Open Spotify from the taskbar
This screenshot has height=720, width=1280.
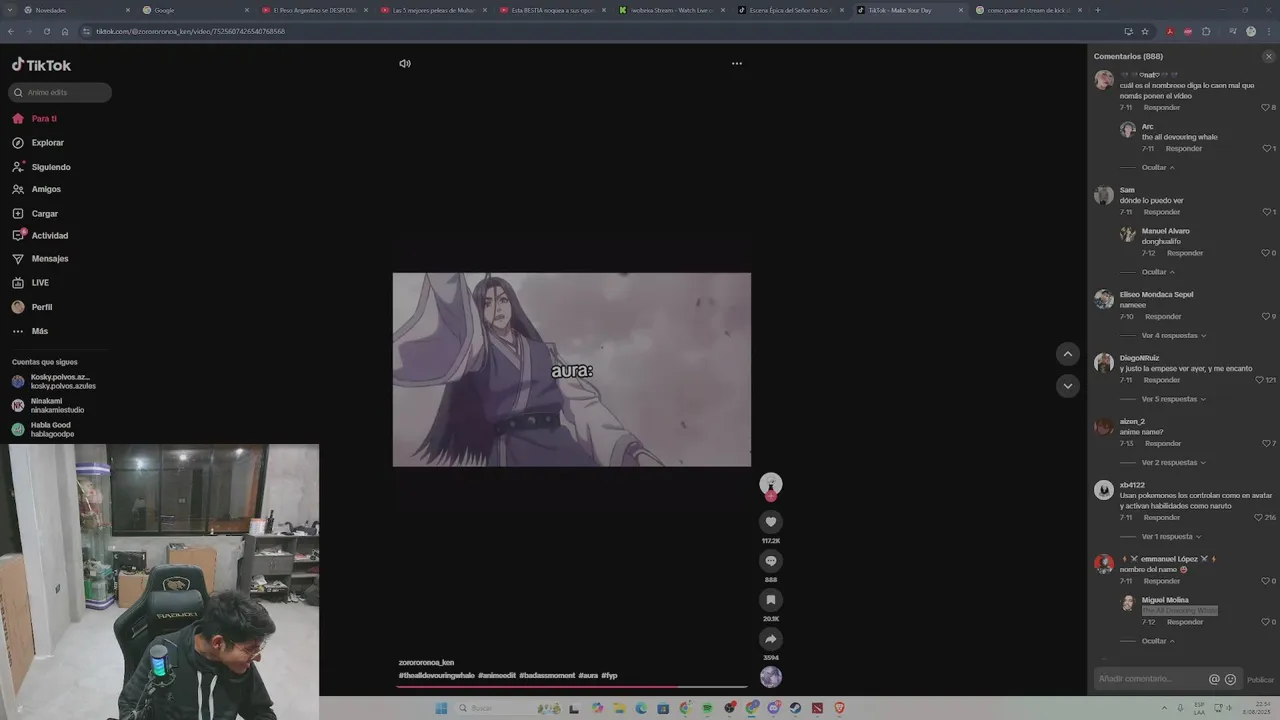pos(707,708)
